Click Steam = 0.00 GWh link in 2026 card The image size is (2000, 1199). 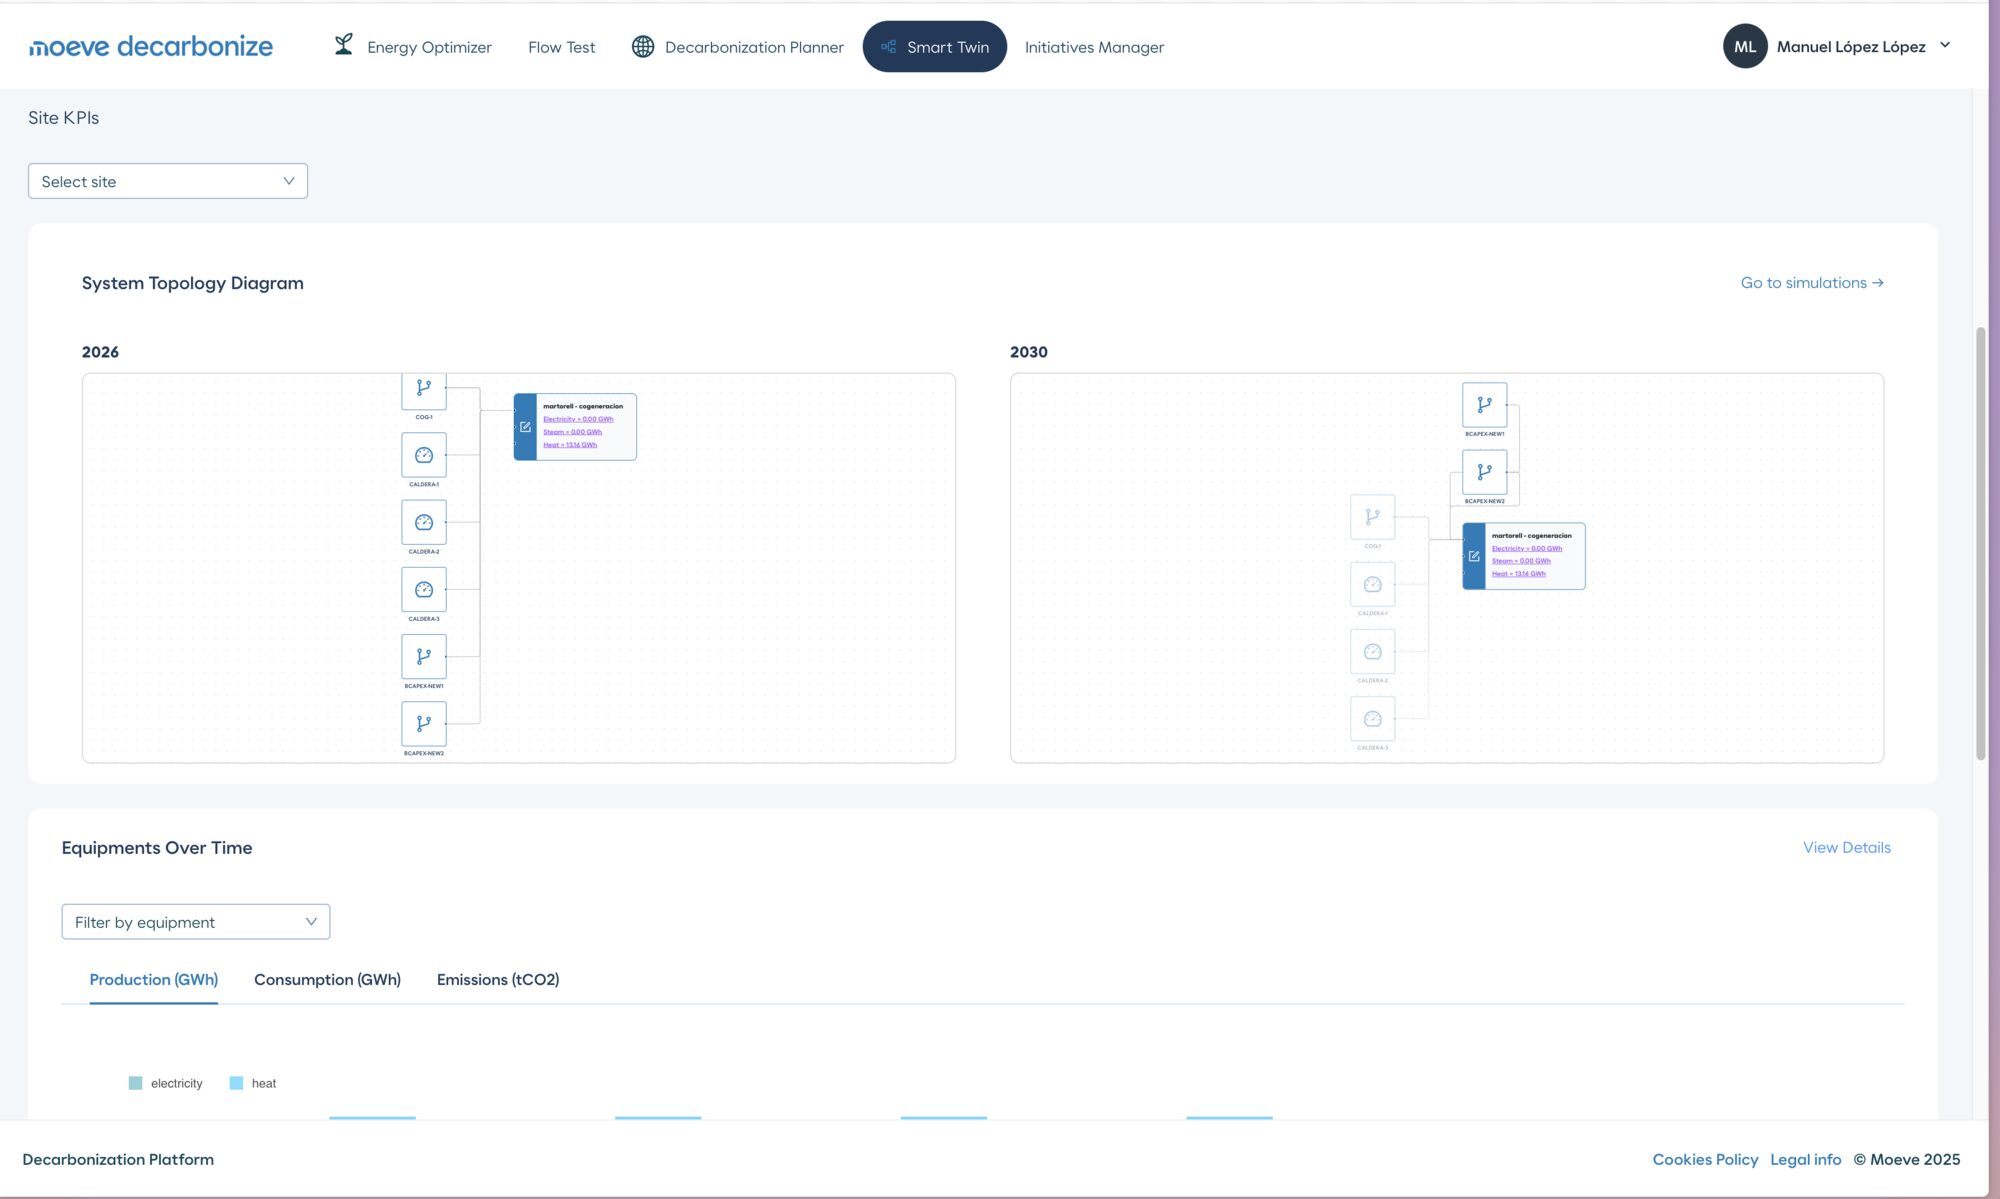(x=572, y=432)
